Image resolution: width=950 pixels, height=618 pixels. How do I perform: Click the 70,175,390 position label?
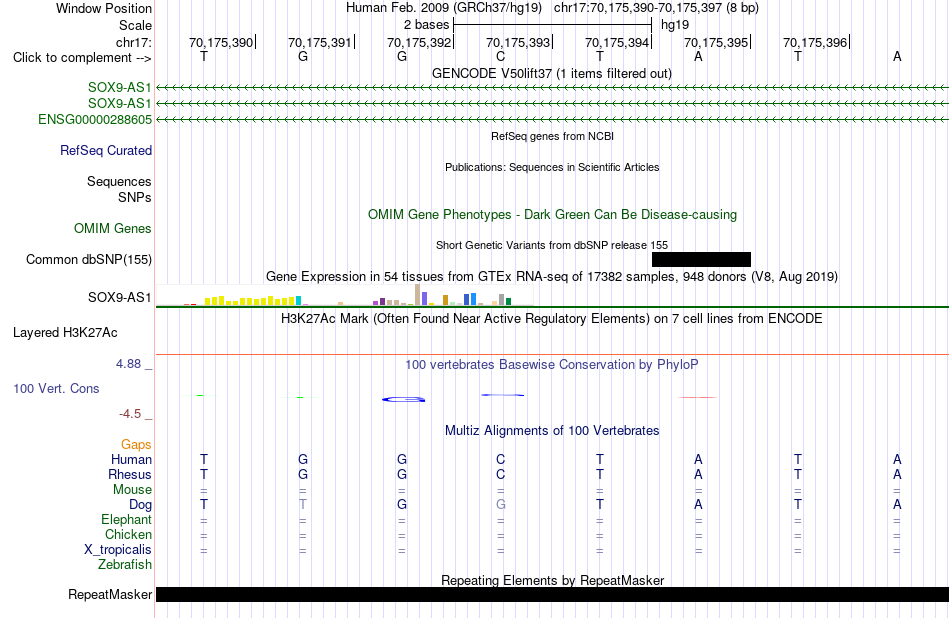(x=221, y=42)
